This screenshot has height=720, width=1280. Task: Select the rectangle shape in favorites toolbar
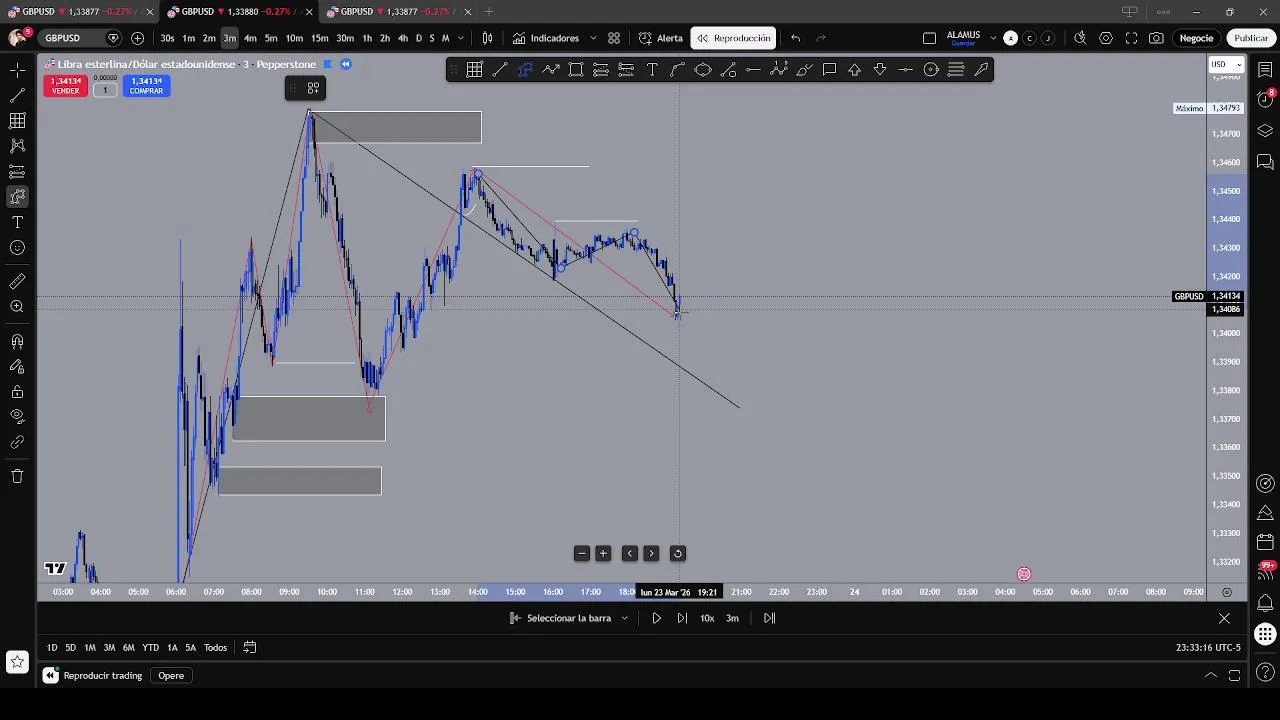tap(576, 70)
